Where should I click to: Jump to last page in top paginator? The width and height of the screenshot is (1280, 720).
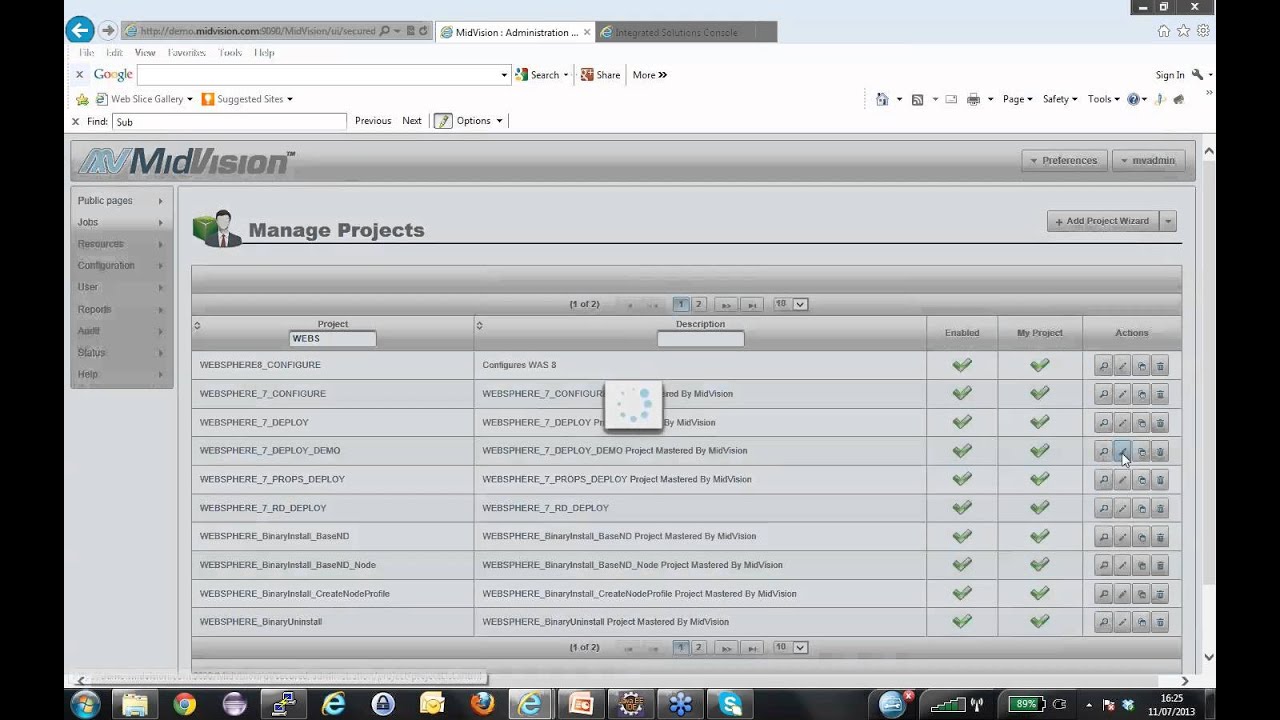coord(752,304)
